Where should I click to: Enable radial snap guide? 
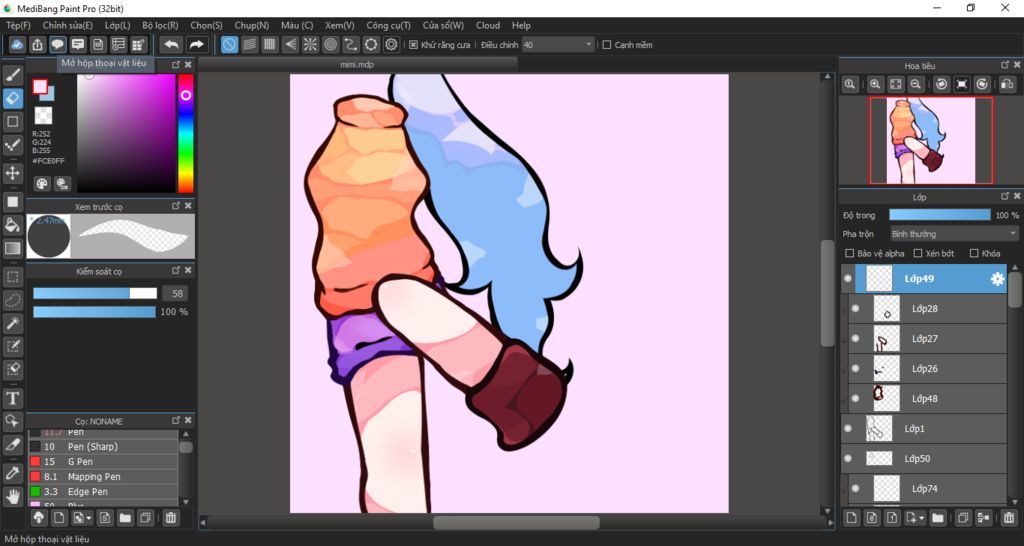pos(310,44)
